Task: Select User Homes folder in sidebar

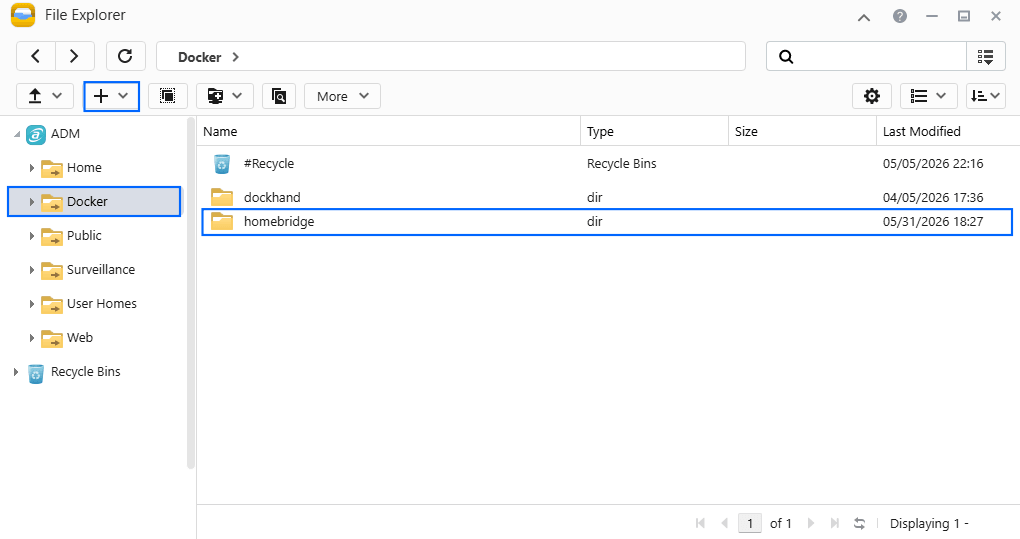Action: click(101, 304)
